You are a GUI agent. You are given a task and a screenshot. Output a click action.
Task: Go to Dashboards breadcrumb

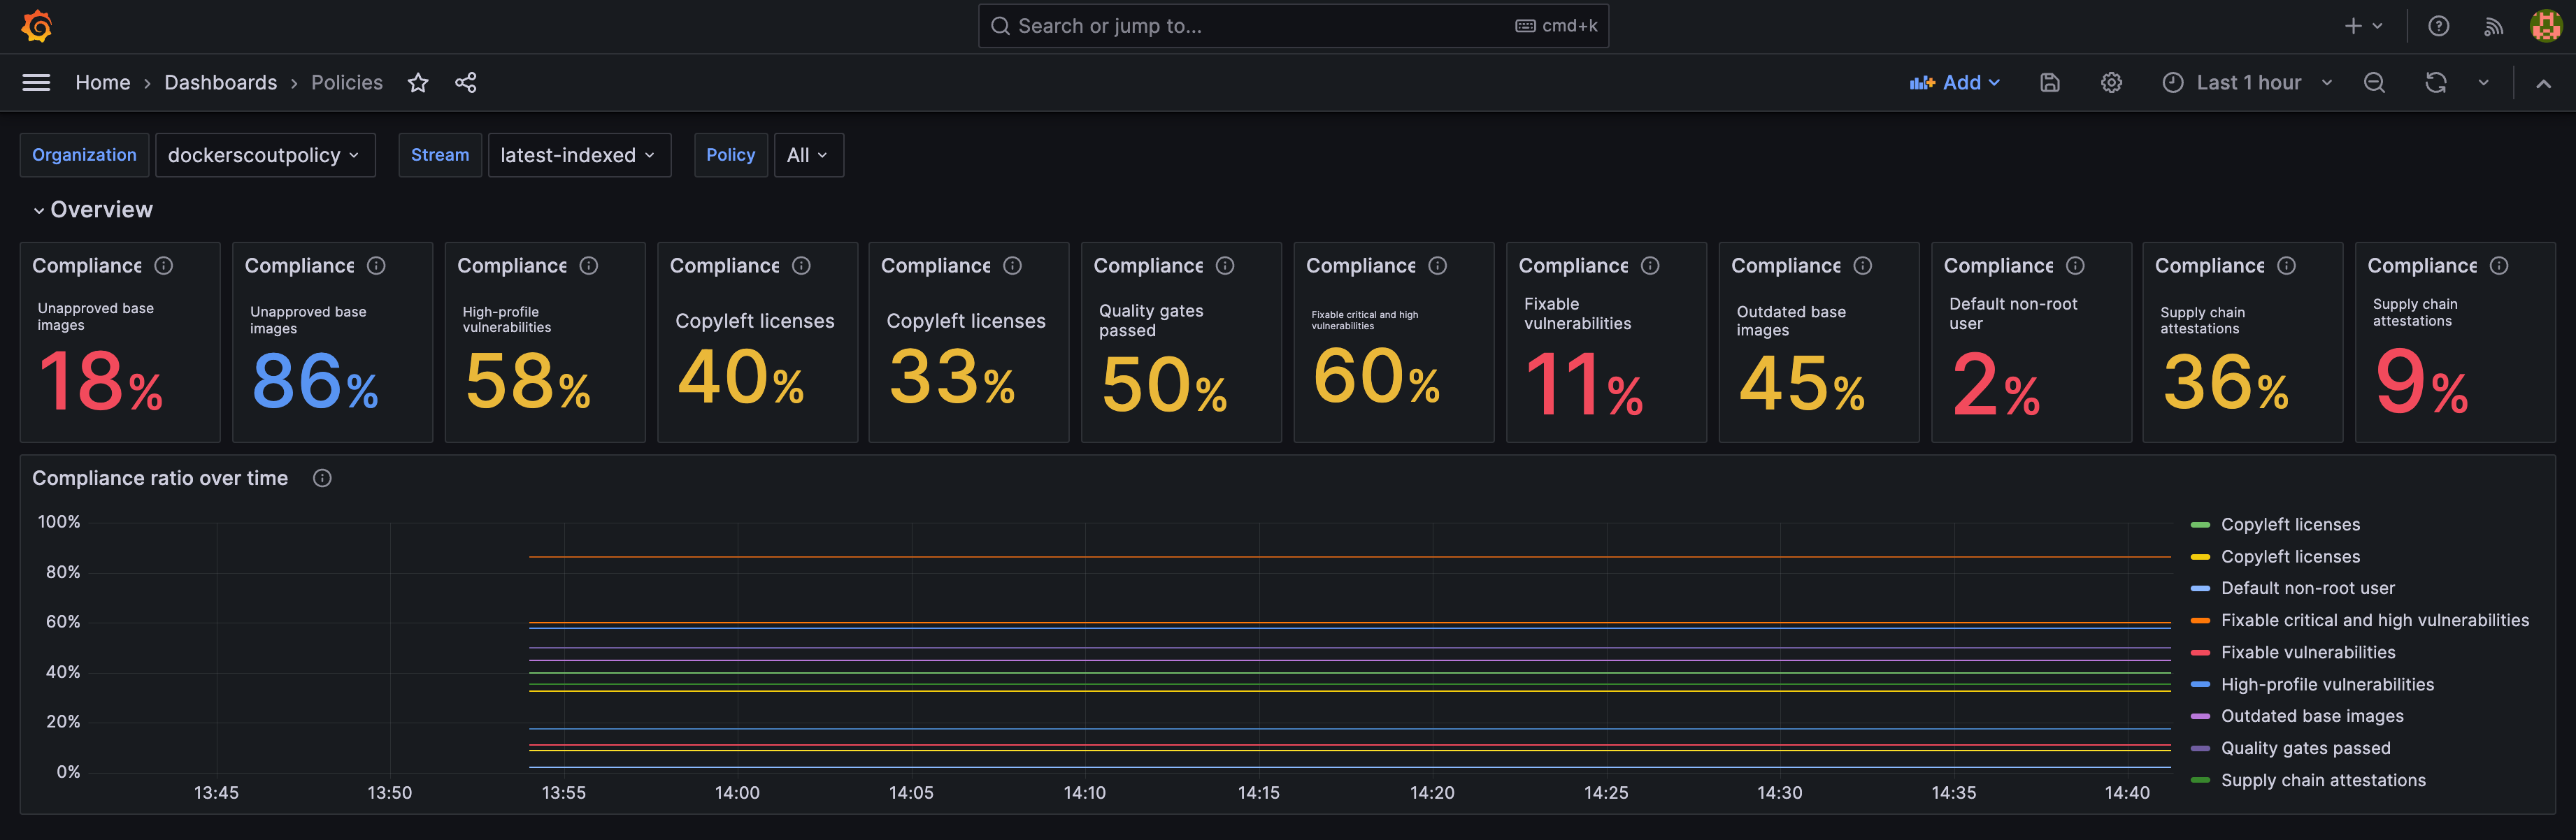point(220,83)
